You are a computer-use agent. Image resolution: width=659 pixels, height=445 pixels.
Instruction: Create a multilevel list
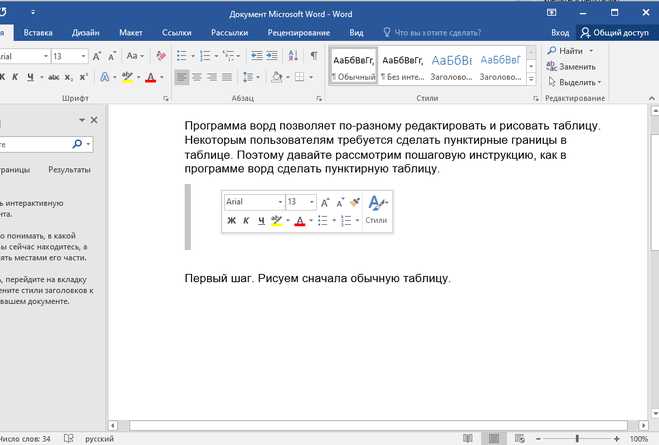(229, 55)
